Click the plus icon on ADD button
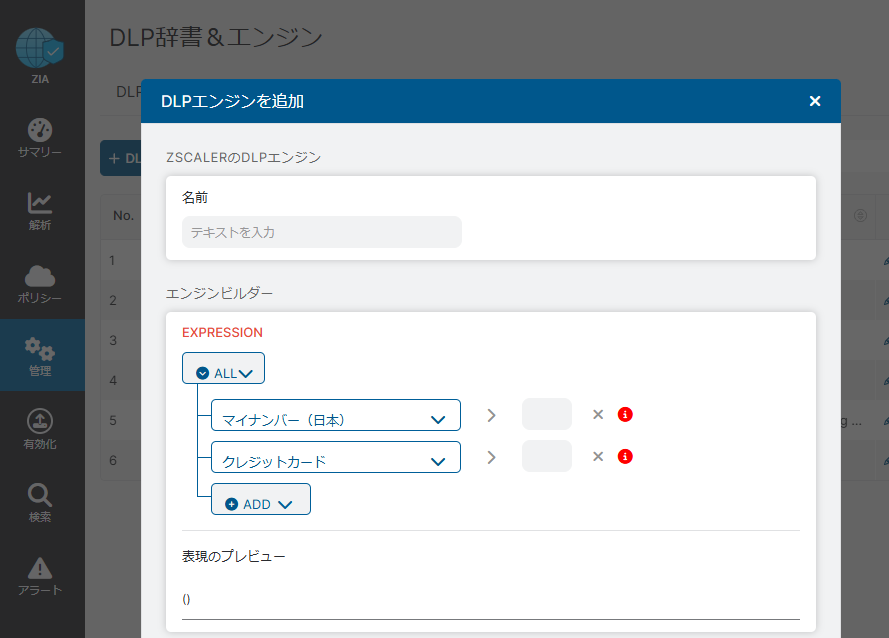Viewport: 889px width, 638px height. (231, 504)
